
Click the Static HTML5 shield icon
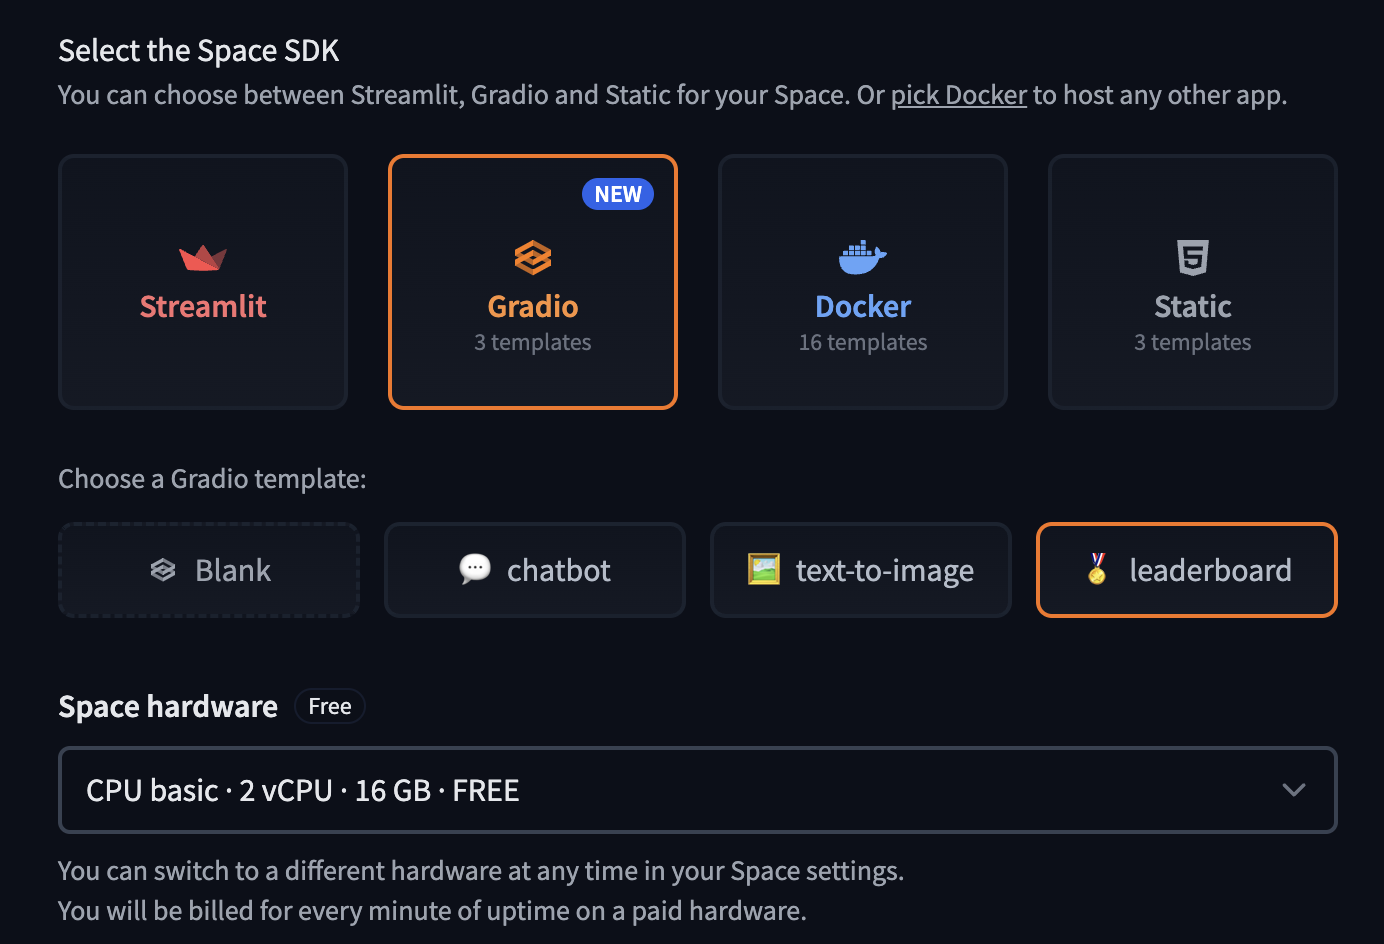coord(1192,257)
